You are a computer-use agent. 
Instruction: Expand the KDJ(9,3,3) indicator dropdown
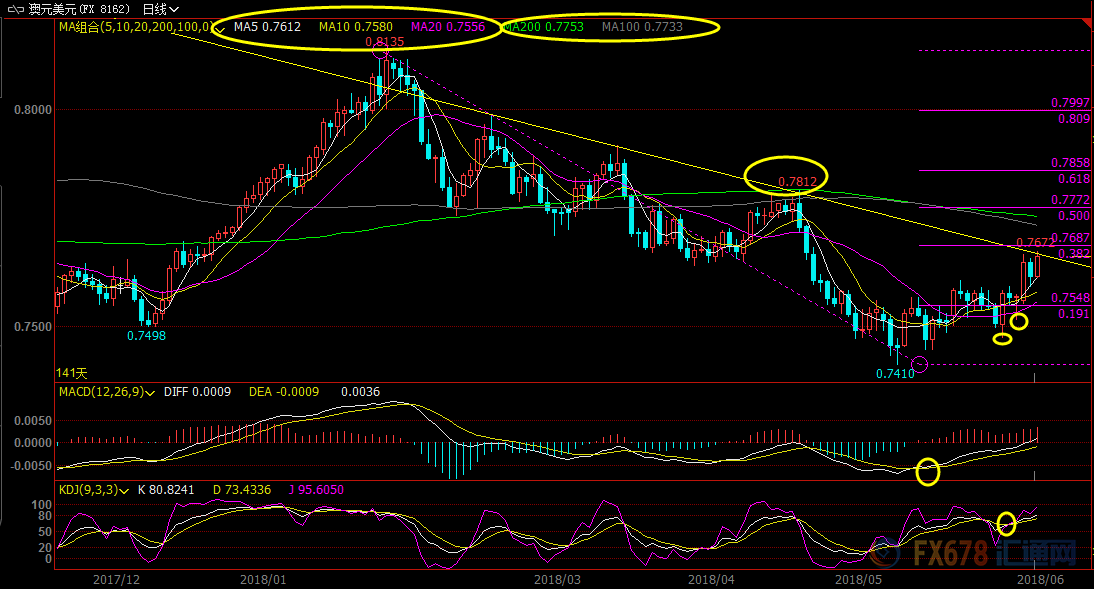[x=122, y=490]
